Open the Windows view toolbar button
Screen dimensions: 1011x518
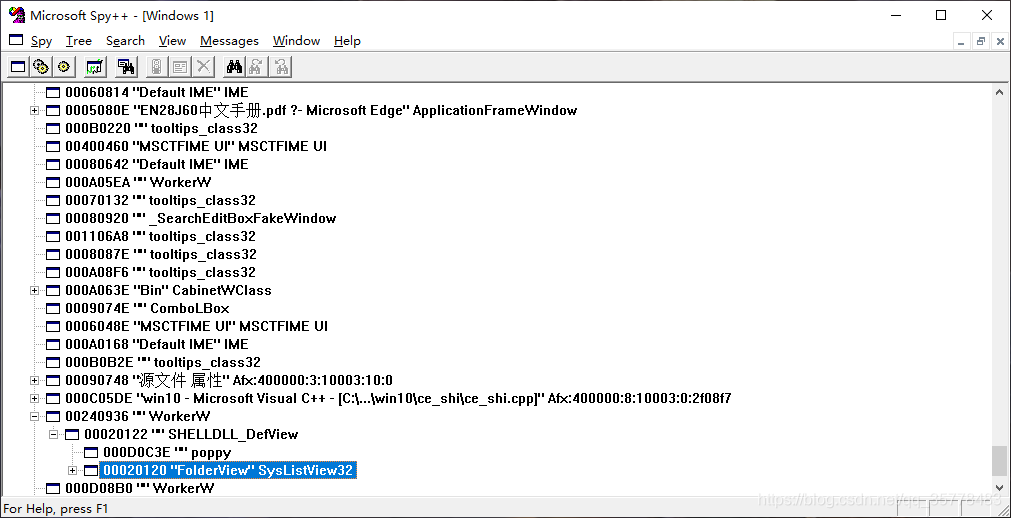[x=19, y=66]
